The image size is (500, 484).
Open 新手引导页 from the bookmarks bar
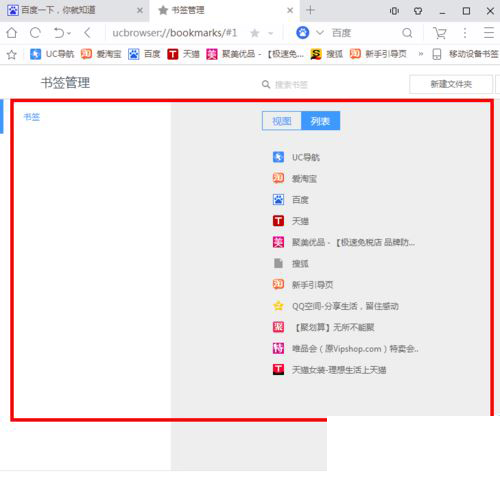tap(378, 54)
